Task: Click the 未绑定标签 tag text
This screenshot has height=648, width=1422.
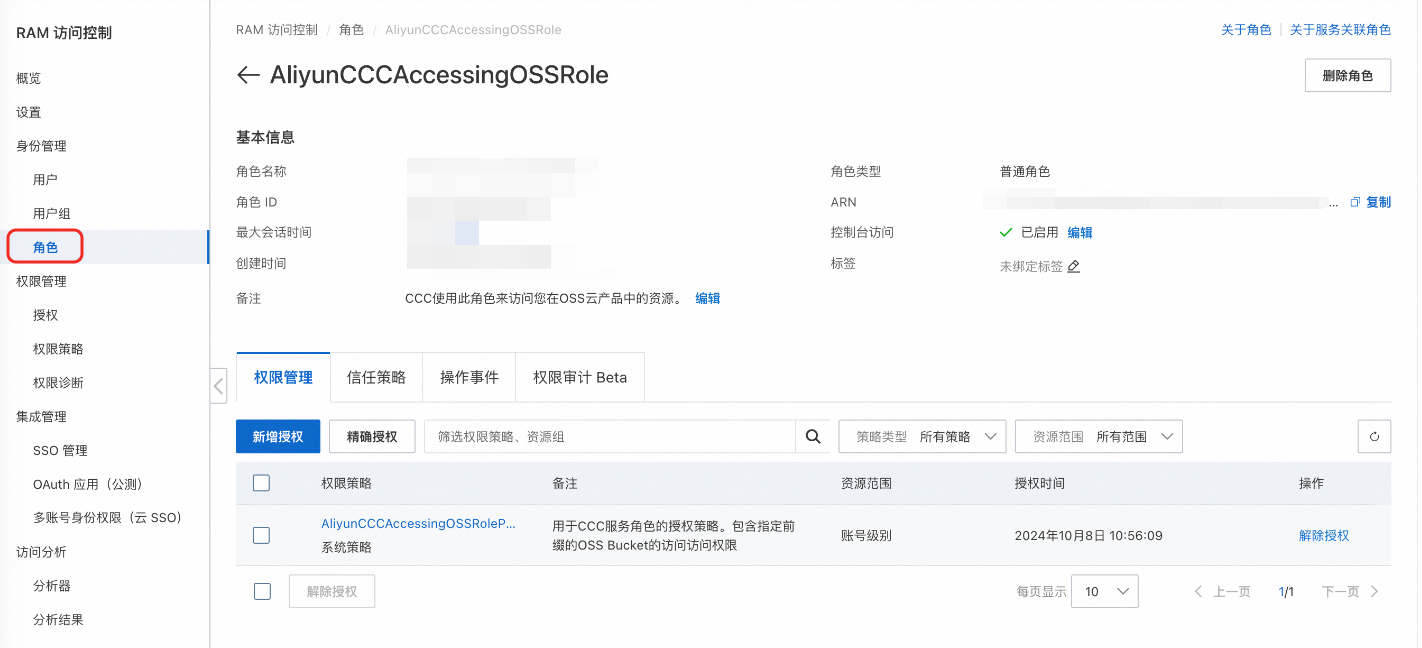Action: [x=1031, y=267]
